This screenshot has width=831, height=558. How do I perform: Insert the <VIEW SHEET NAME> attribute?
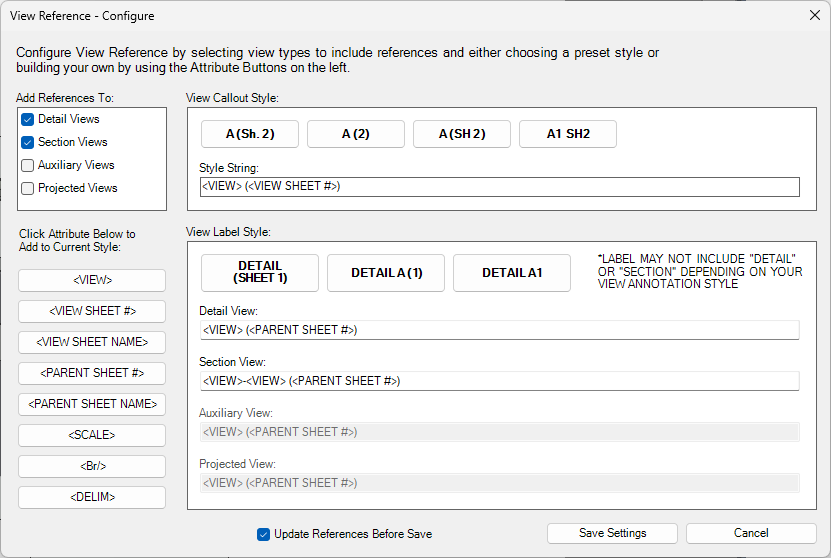(92, 342)
